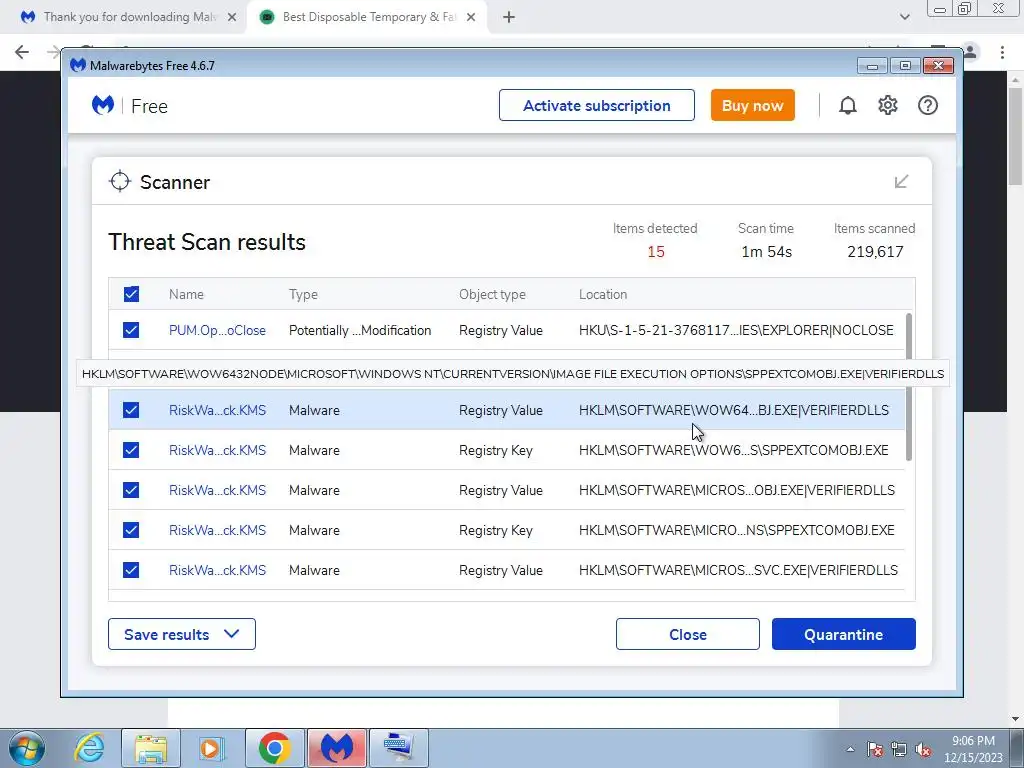Uncheck the checkbox for WOW64...BJ.EXE|VERIFIERDLLS row
Image resolution: width=1024 pixels, height=768 pixels.
click(131, 409)
